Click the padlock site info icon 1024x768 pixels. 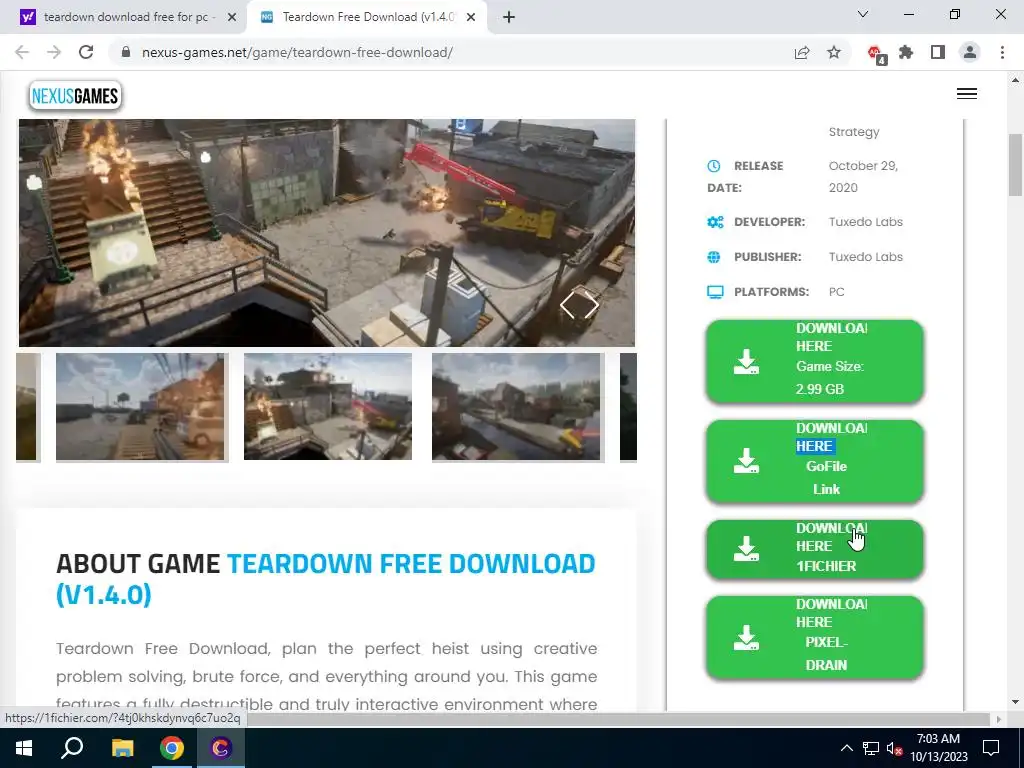point(126,52)
